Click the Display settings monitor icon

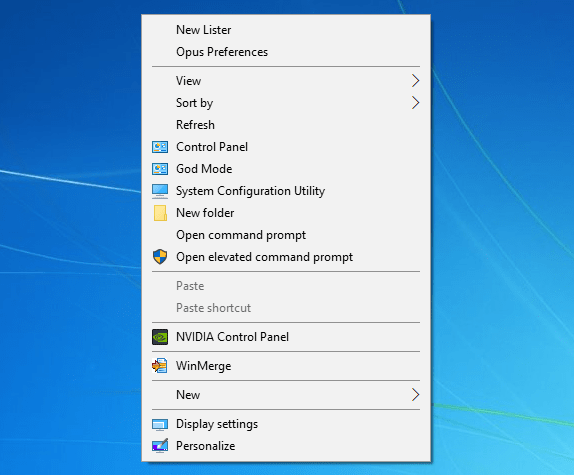click(160, 424)
